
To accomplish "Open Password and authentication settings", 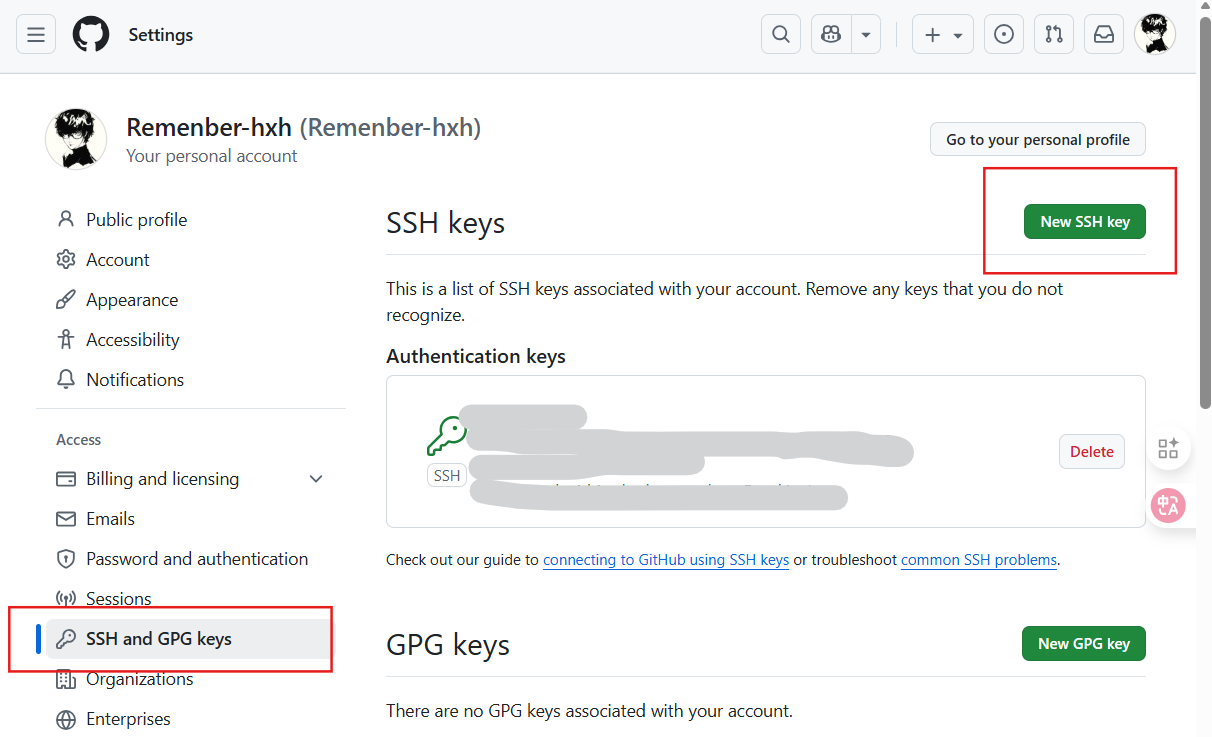I will (196, 558).
